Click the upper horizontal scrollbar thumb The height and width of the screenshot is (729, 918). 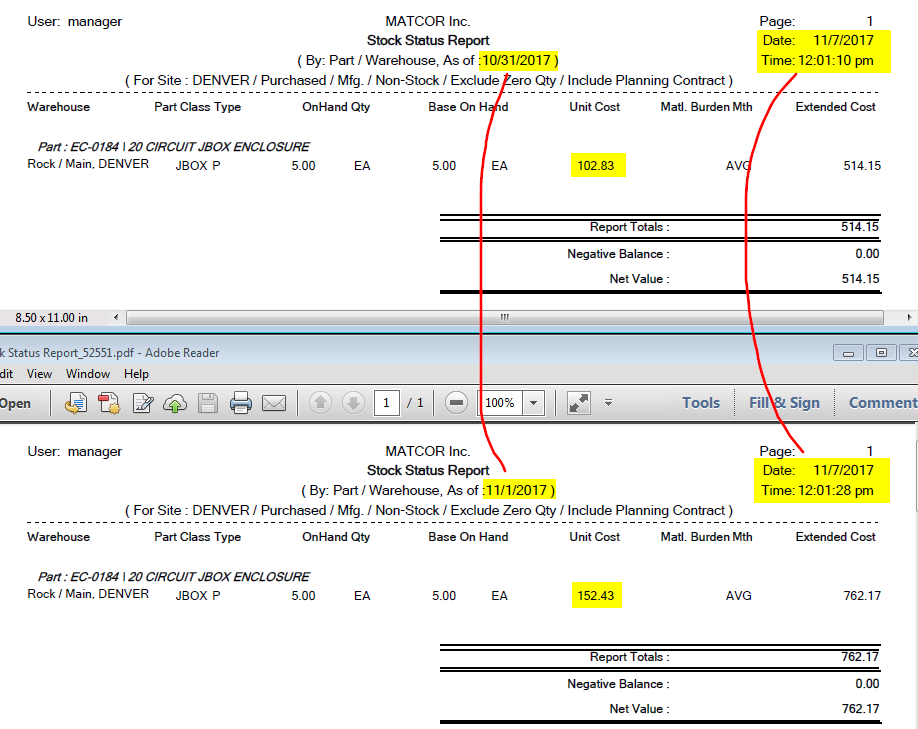point(505,317)
